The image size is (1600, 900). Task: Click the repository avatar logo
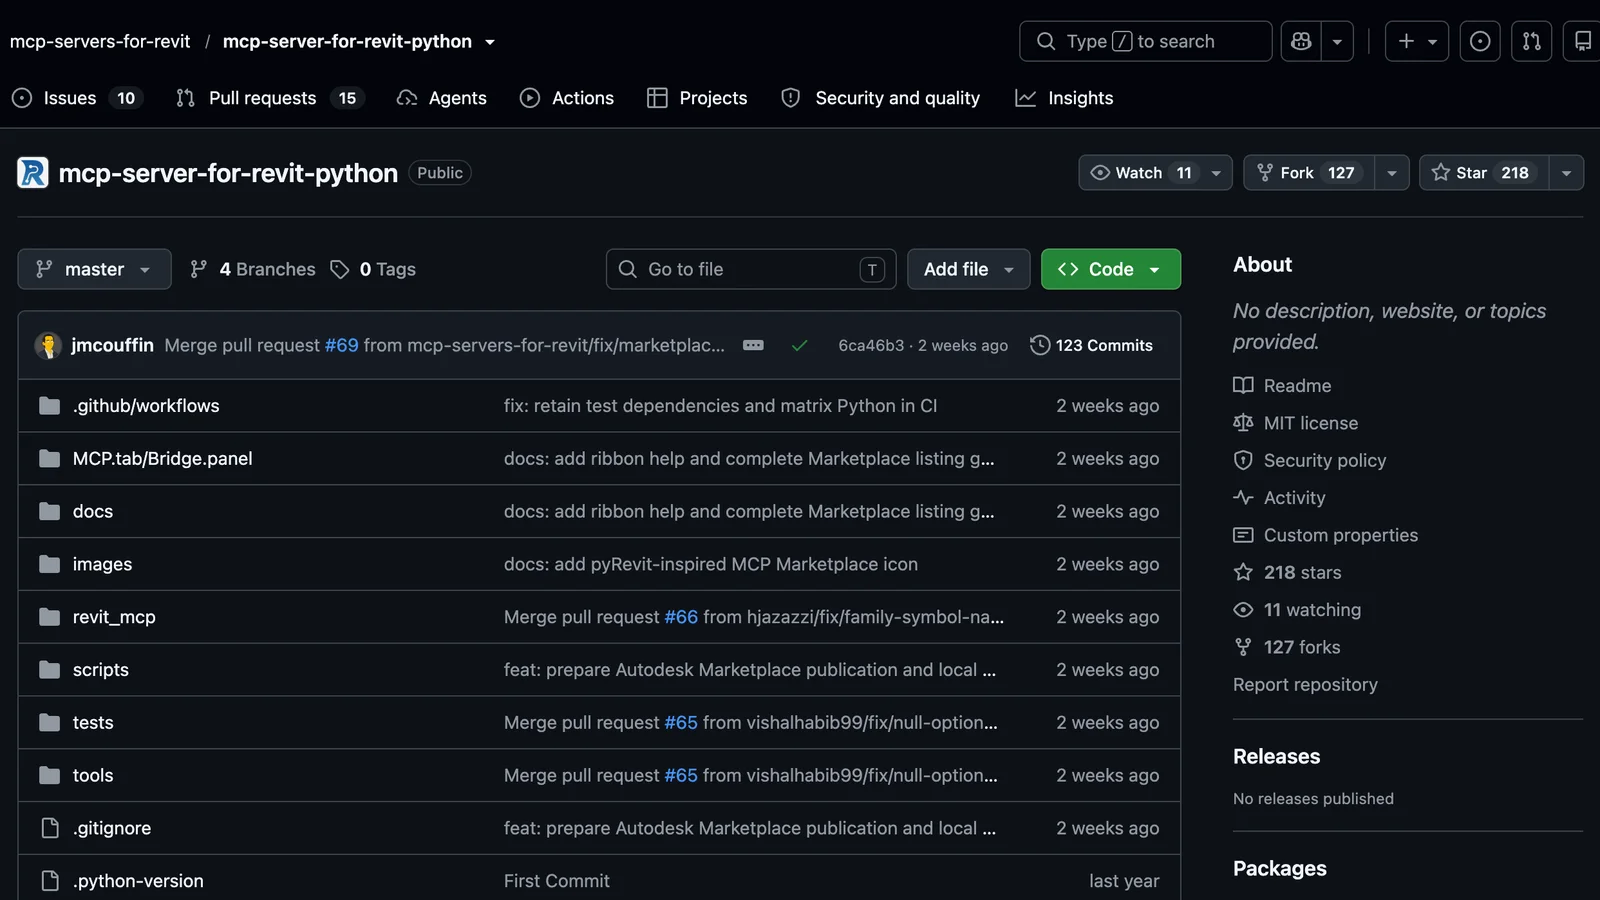pos(33,173)
